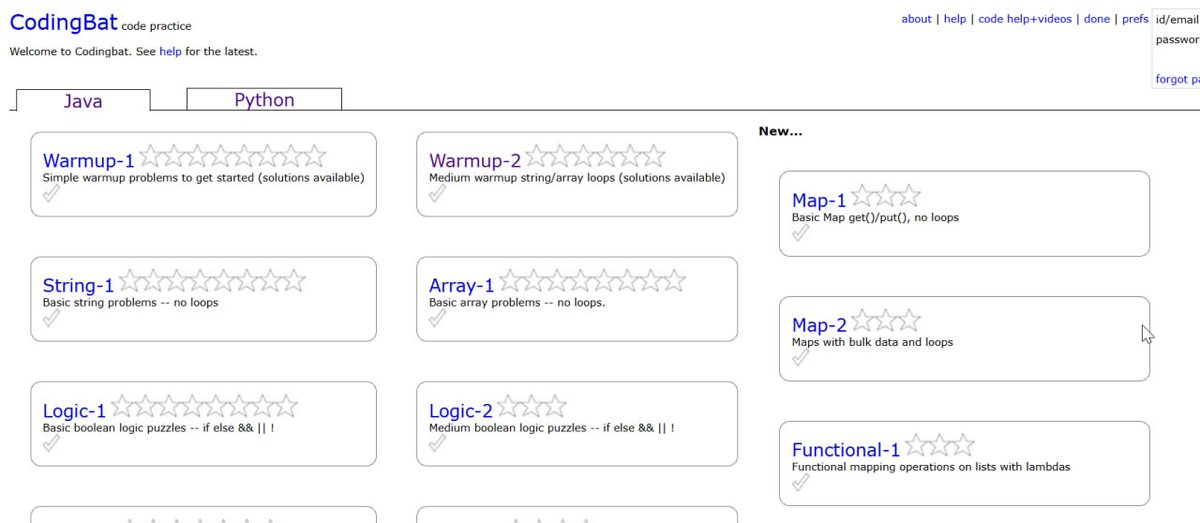Click 'Medium boolean logic puzzles' description

click(552, 427)
